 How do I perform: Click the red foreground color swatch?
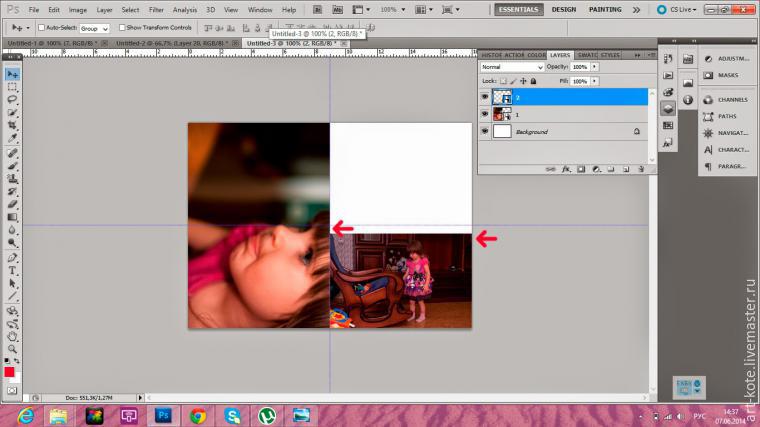click(x=9, y=372)
